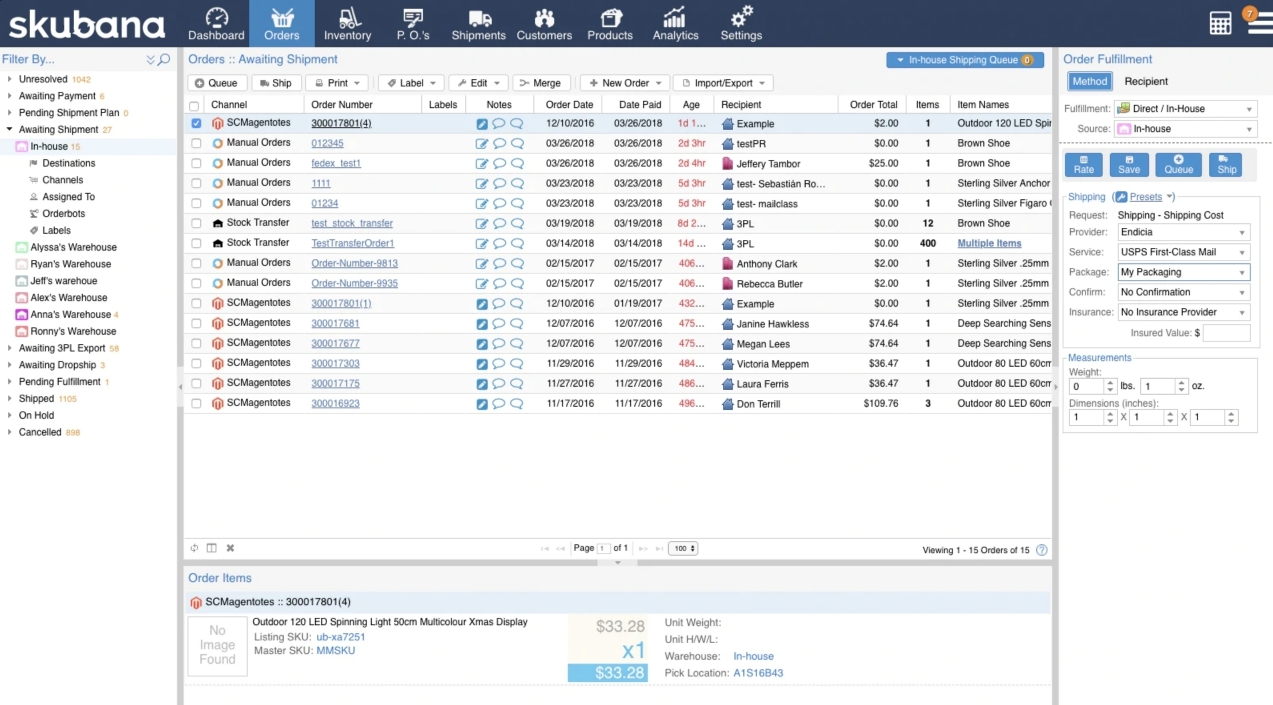Image resolution: width=1273 pixels, height=705 pixels.
Task: Select the Shipments icon in the navigation bar
Action: (478, 22)
